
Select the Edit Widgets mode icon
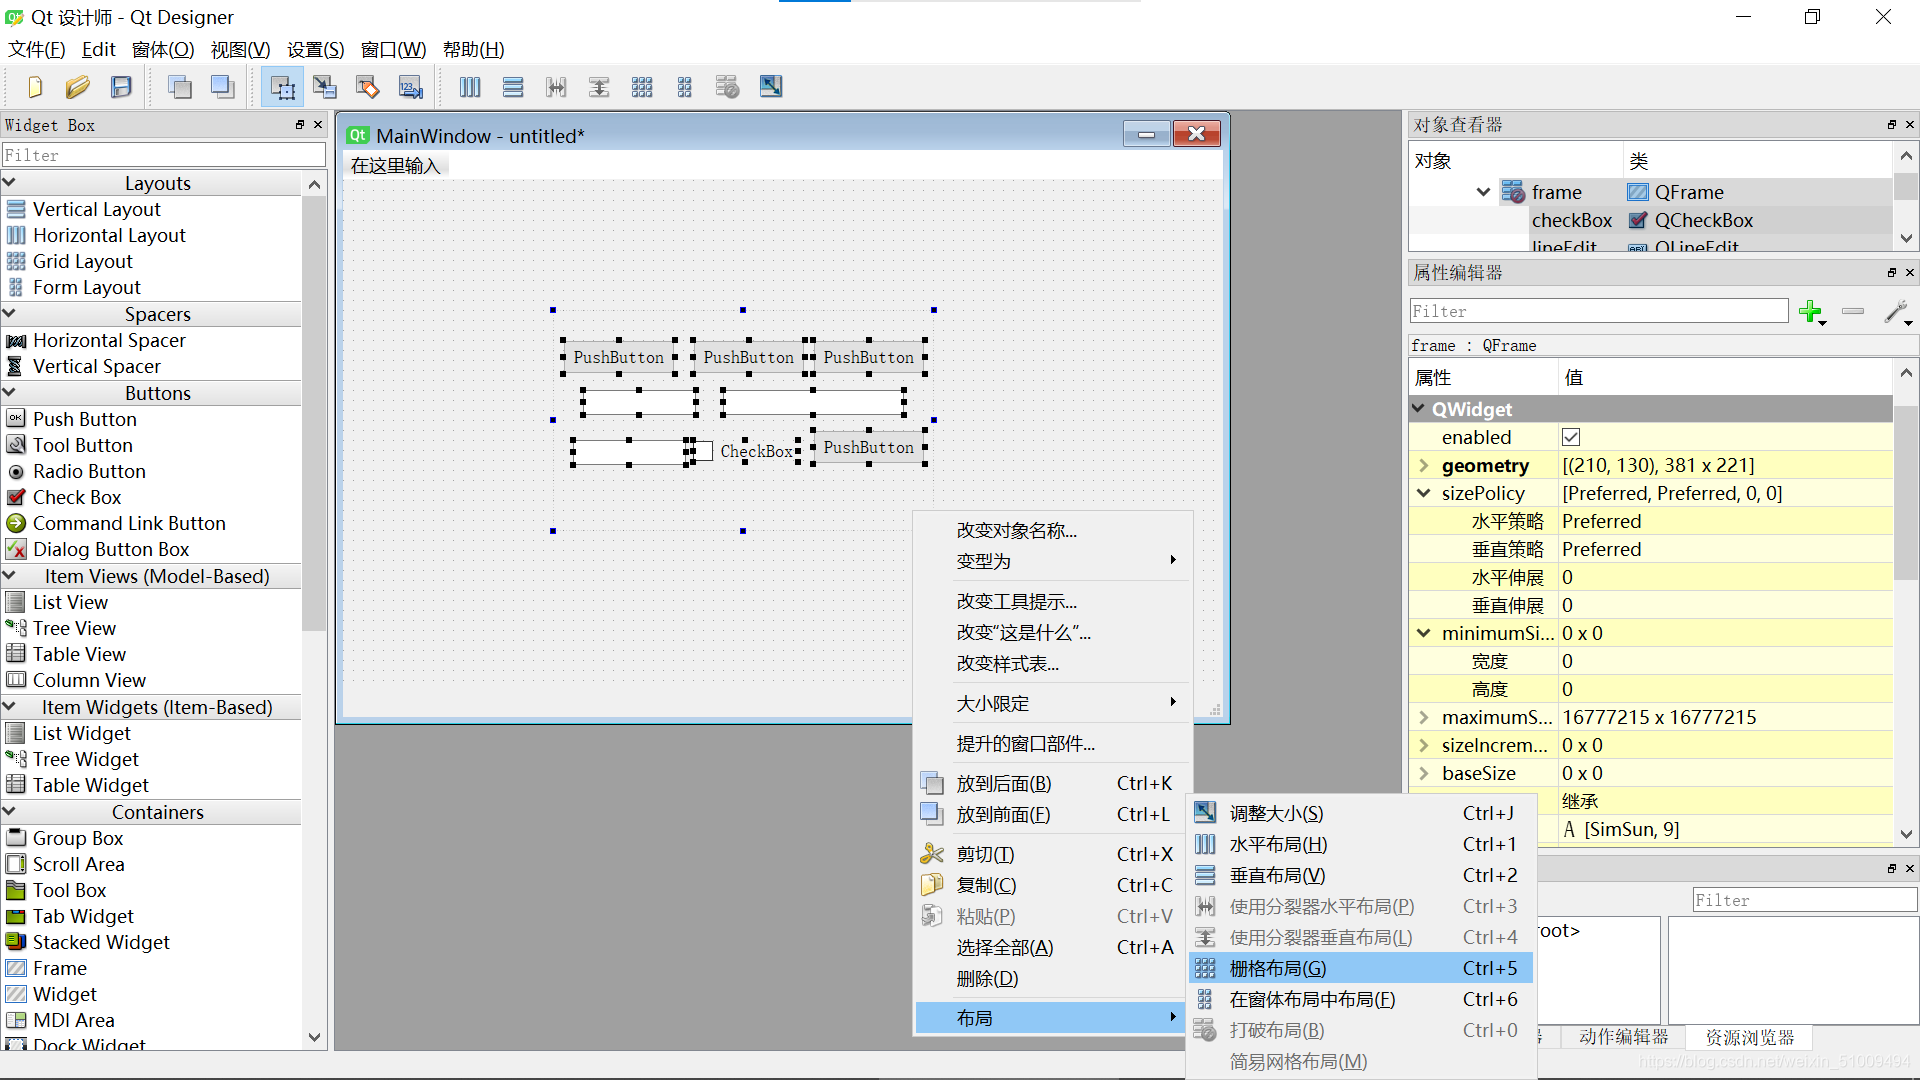pyautogui.click(x=283, y=87)
